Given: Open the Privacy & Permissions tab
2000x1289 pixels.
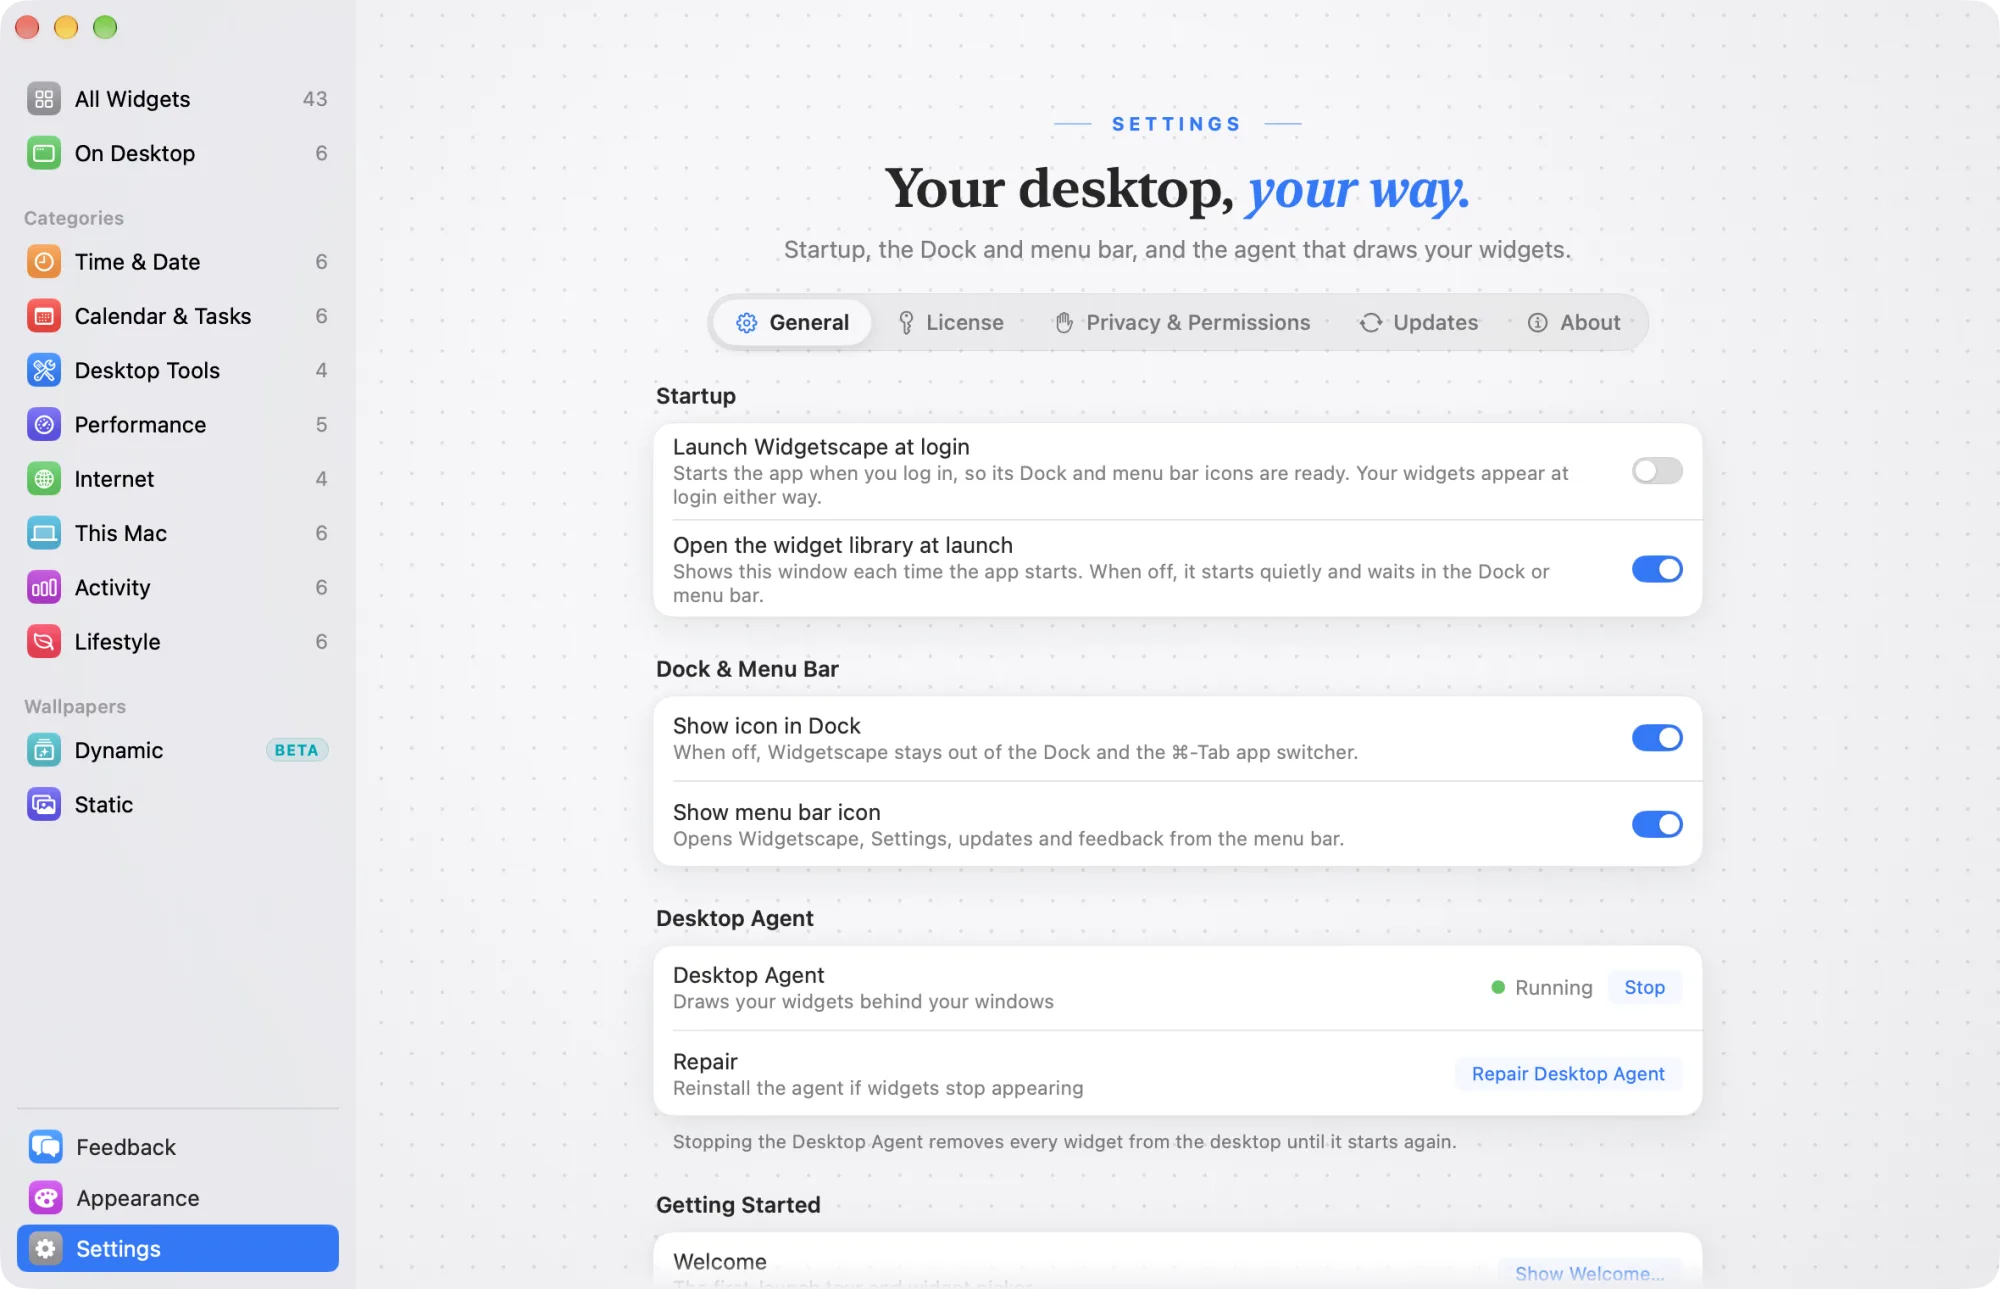Looking at the screenshot, I should [x=1183, y=323].
